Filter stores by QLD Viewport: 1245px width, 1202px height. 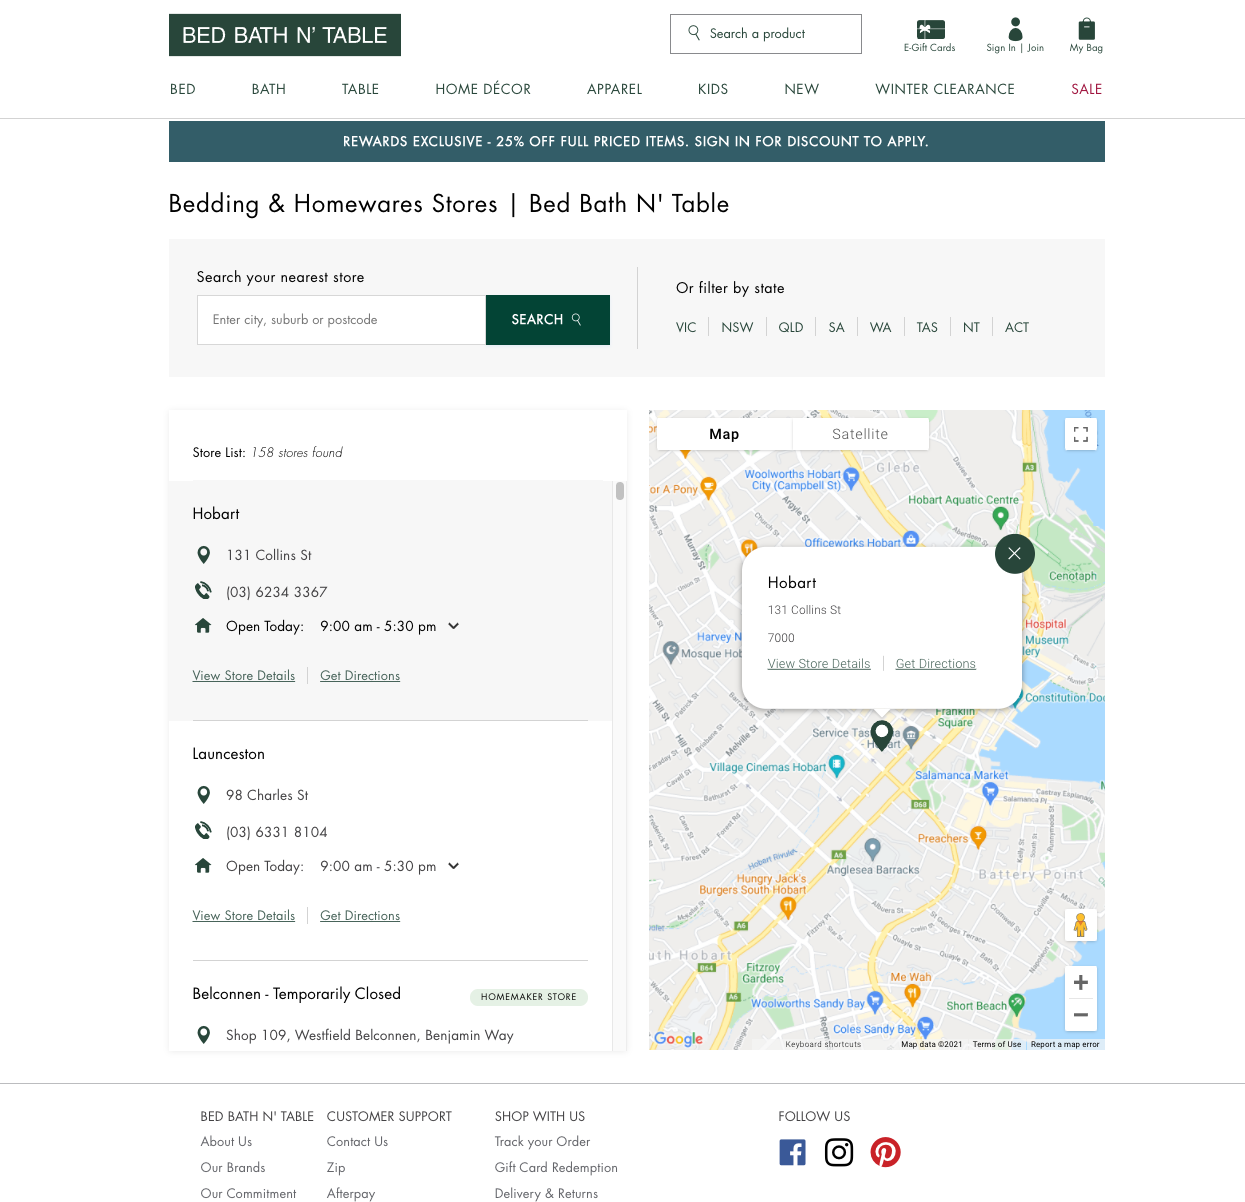tap(791, 327)
